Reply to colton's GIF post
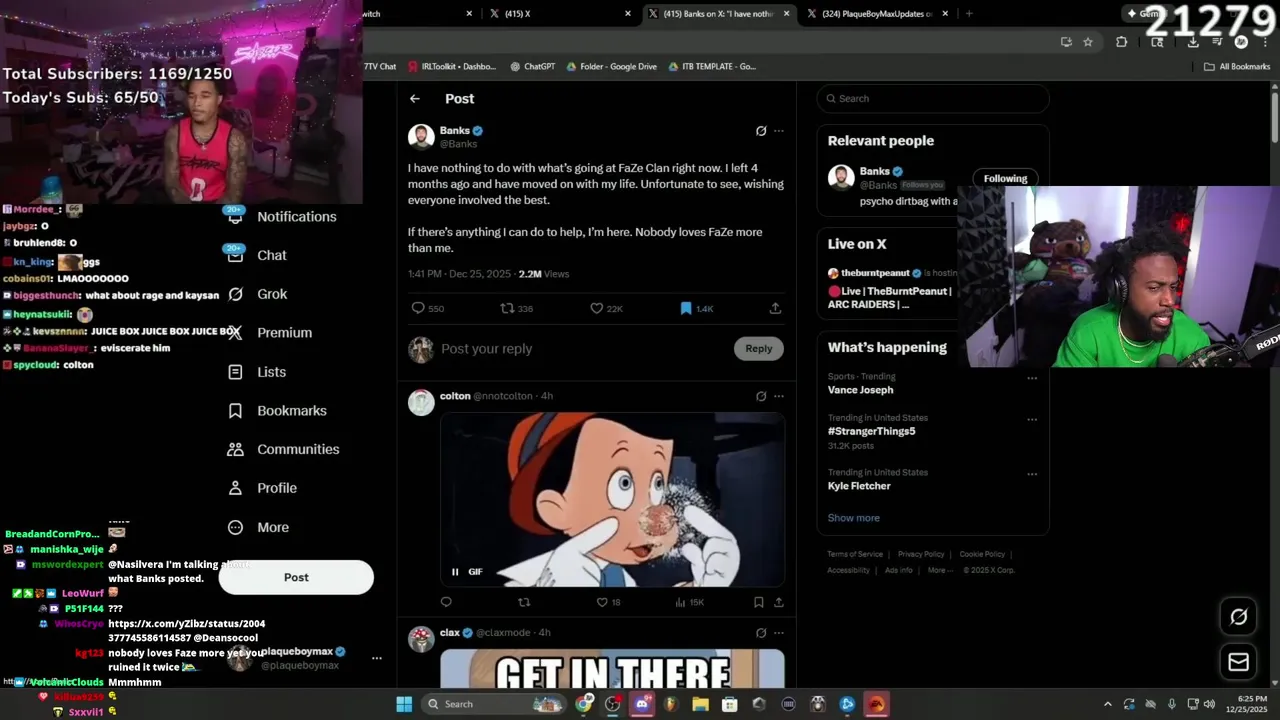This screenshot has width=1280, height=720. point(446,602)
